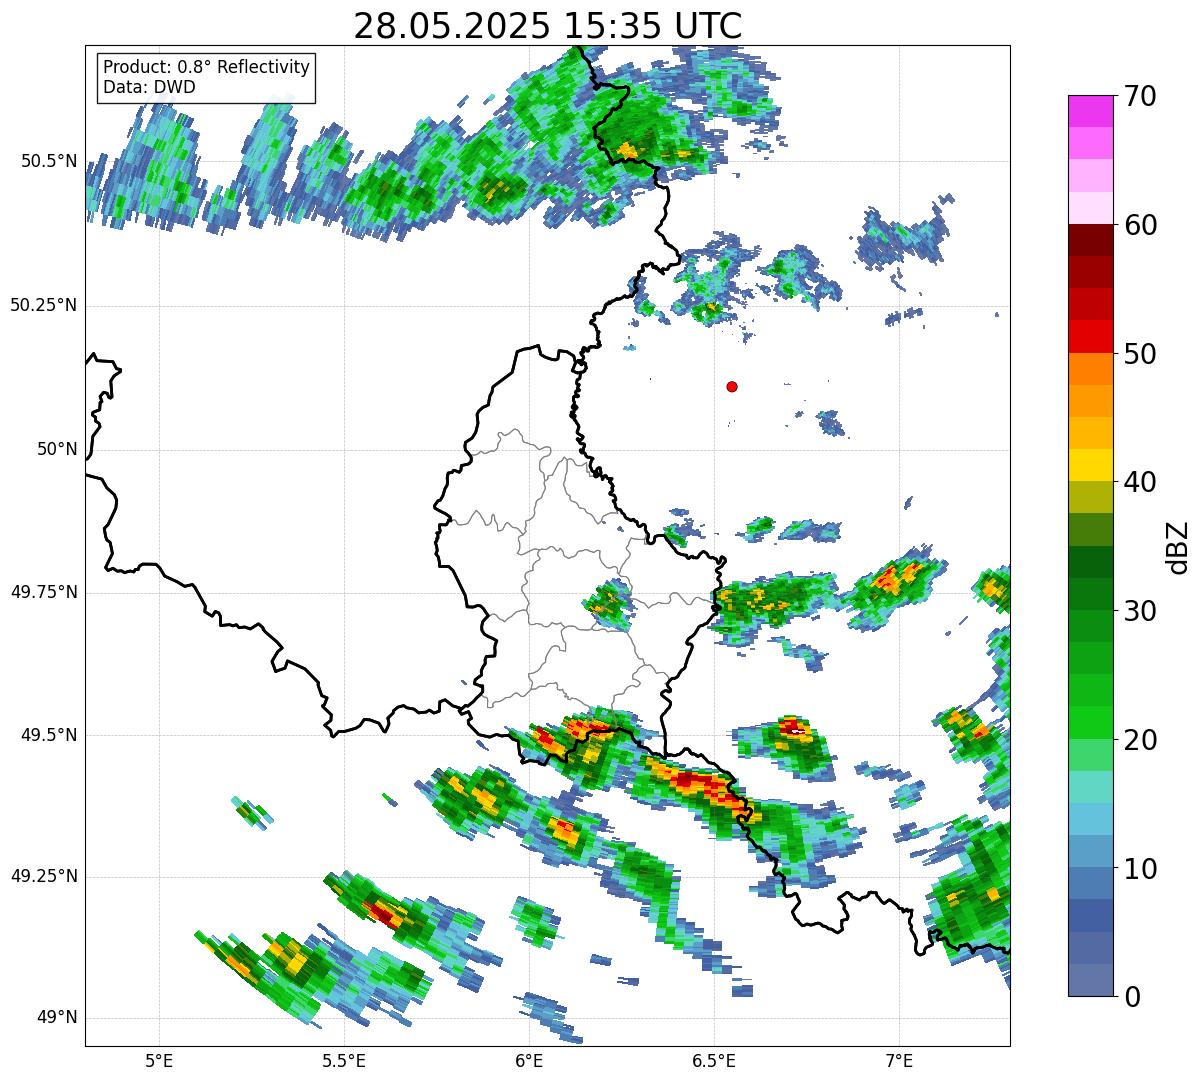1202x1081 pixels.
Task: Click the '50.5°N' latitude label
Action: pos(48,161)
